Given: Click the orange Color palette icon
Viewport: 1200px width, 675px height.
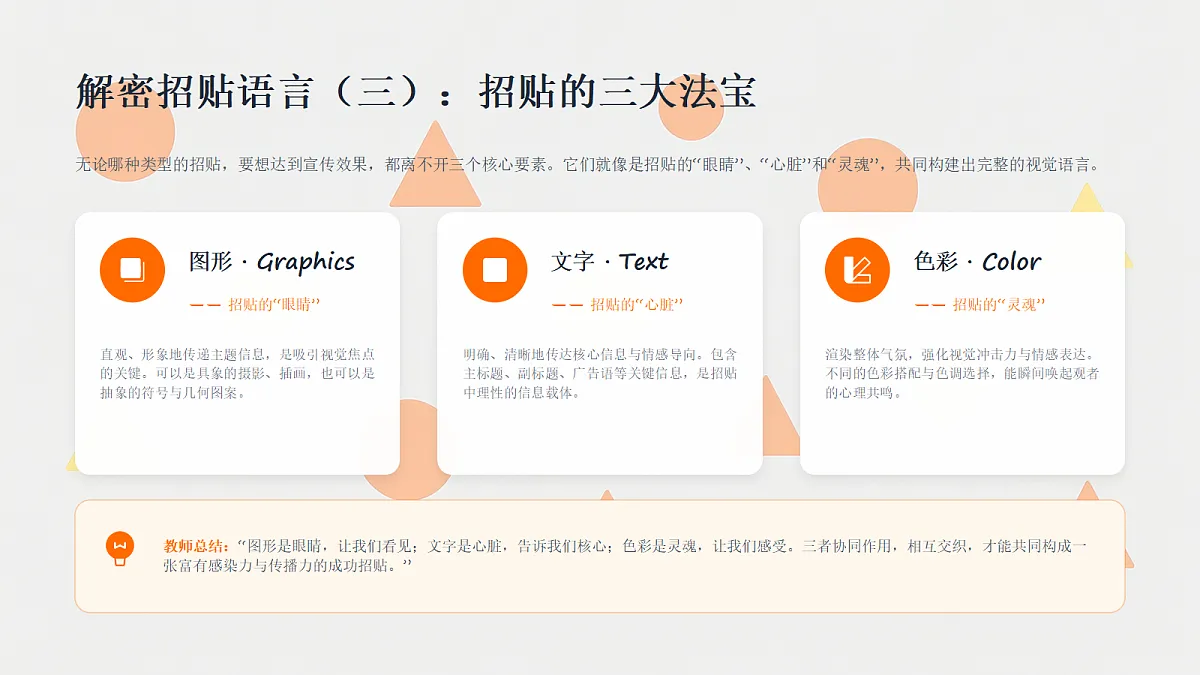Looking at the screenshot, I should point(857,270).
